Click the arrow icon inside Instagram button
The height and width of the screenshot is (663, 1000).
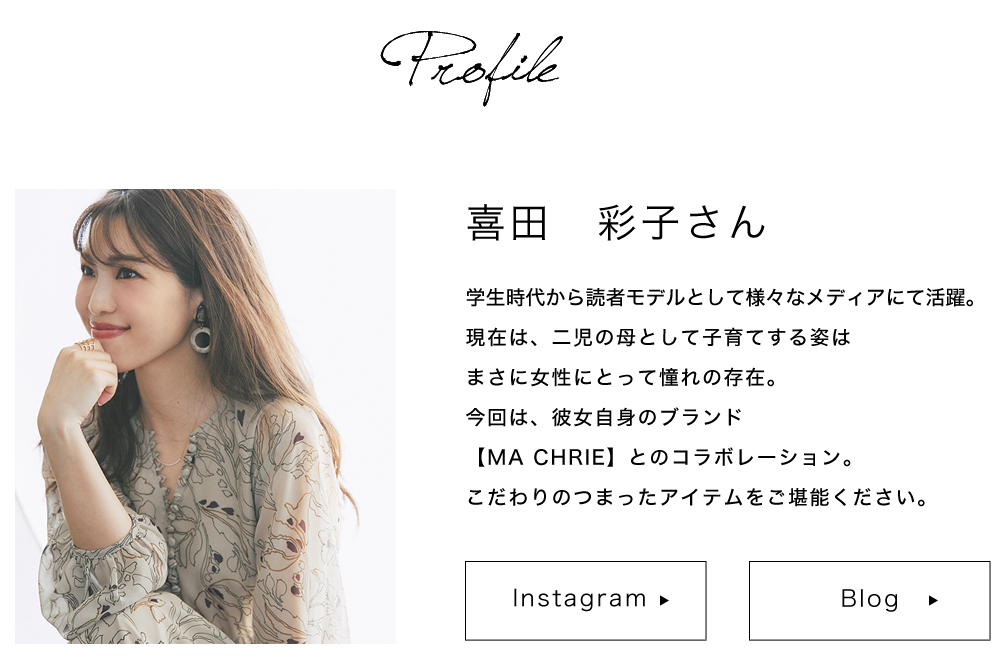point(664,601)
